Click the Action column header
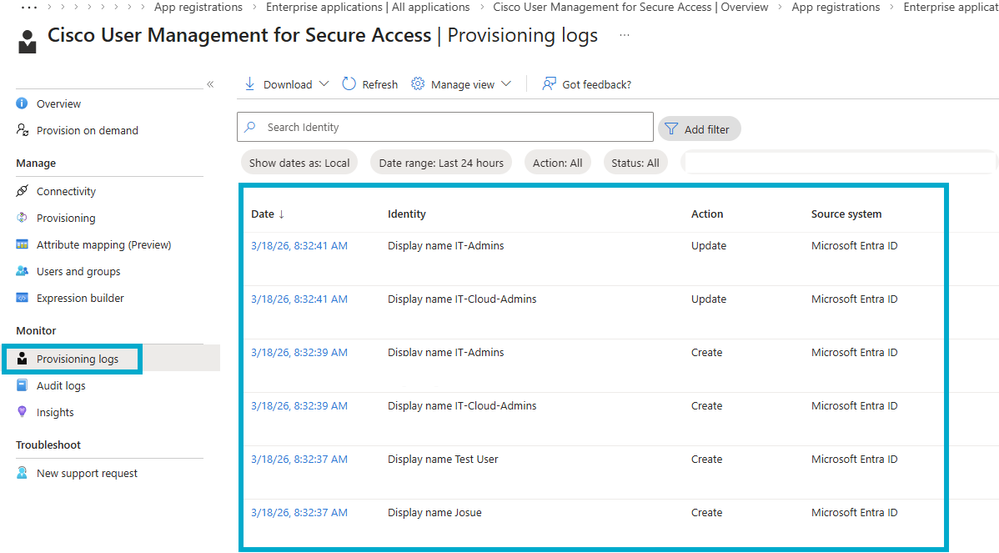The width and height of the screenshot is (999, 553). pos(707,214)
